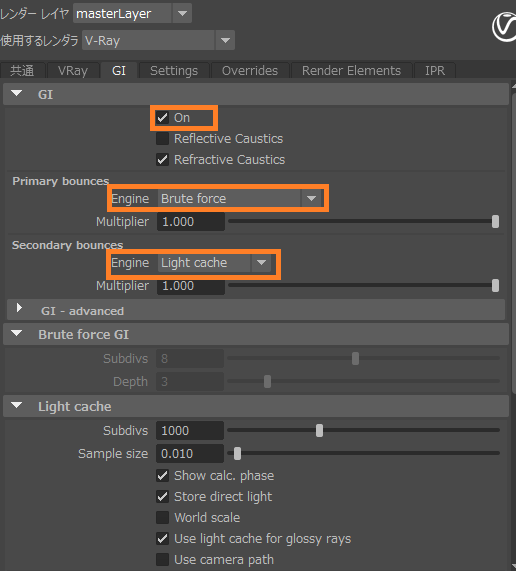Viewport: 516px width, 571px height.
Task: Switch to the VRay tab
Action: [x=73, y=70]
